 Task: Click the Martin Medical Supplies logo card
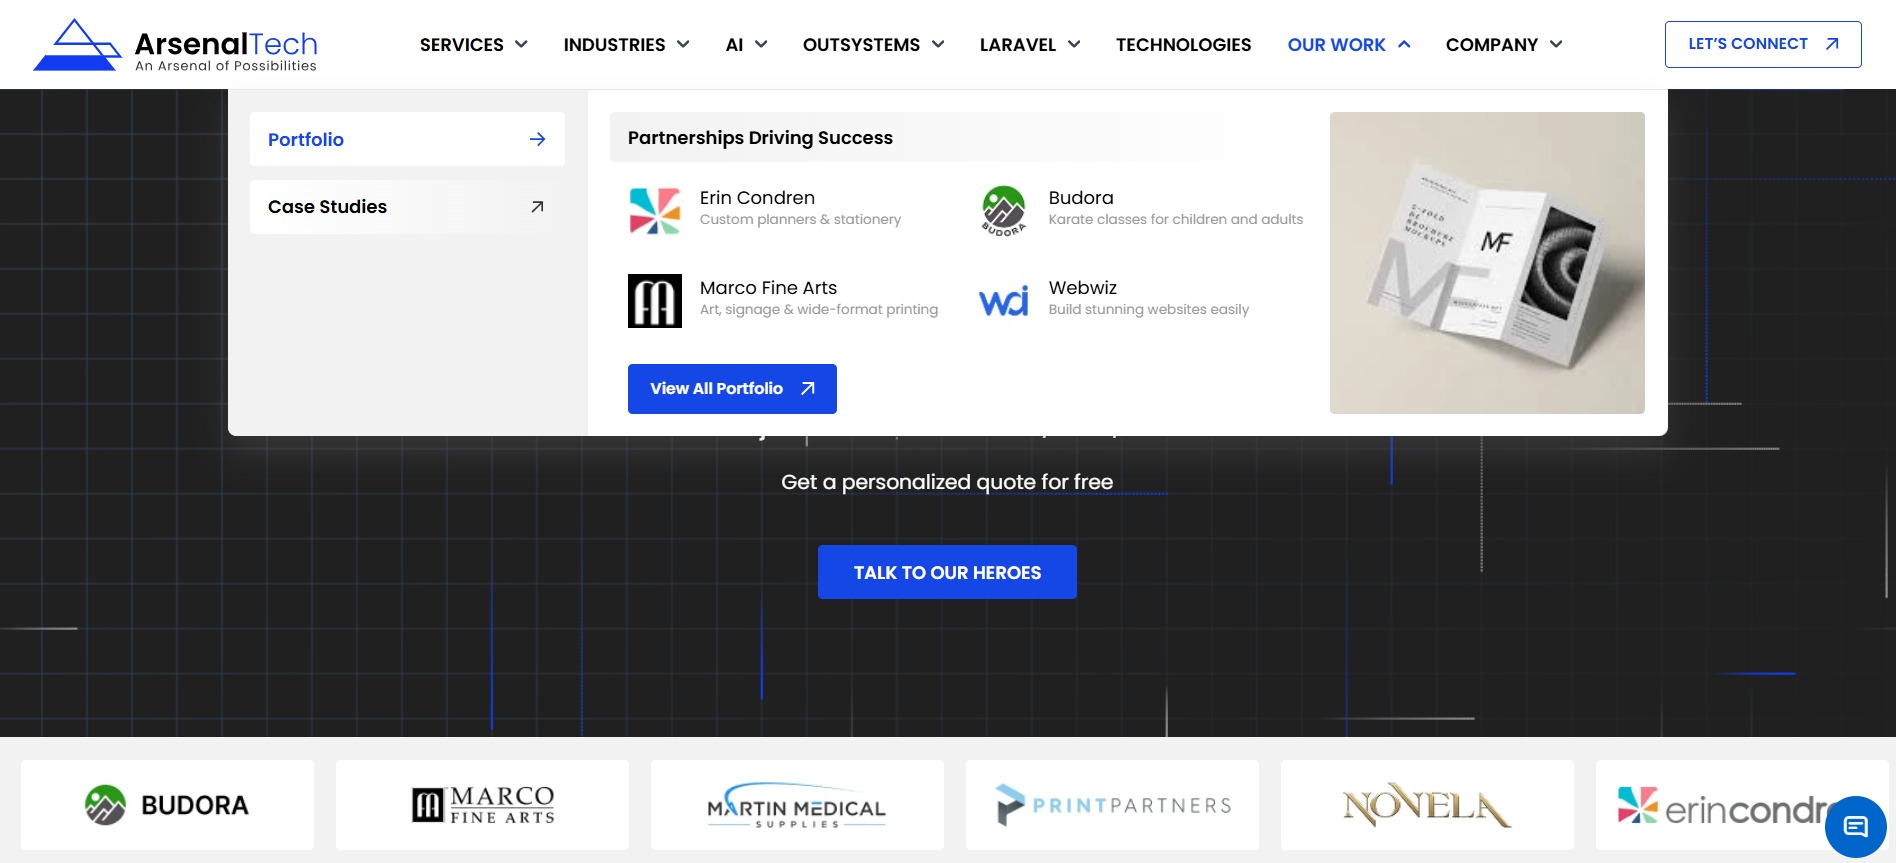point(797,805)
